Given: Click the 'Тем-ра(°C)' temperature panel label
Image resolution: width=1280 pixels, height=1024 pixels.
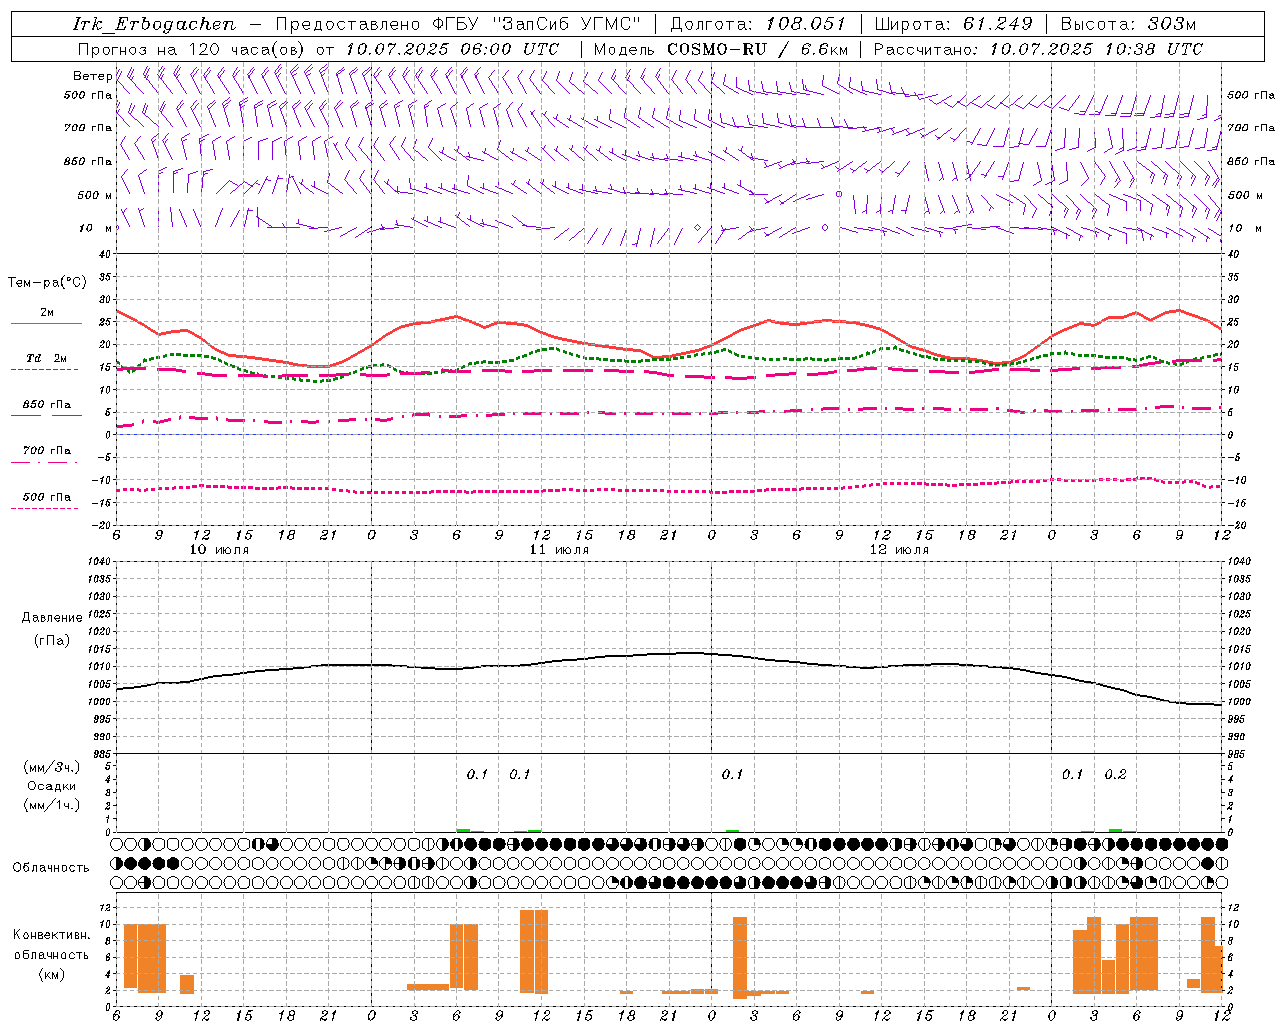Looking at the screenshot, I should (x=47, y=283).
